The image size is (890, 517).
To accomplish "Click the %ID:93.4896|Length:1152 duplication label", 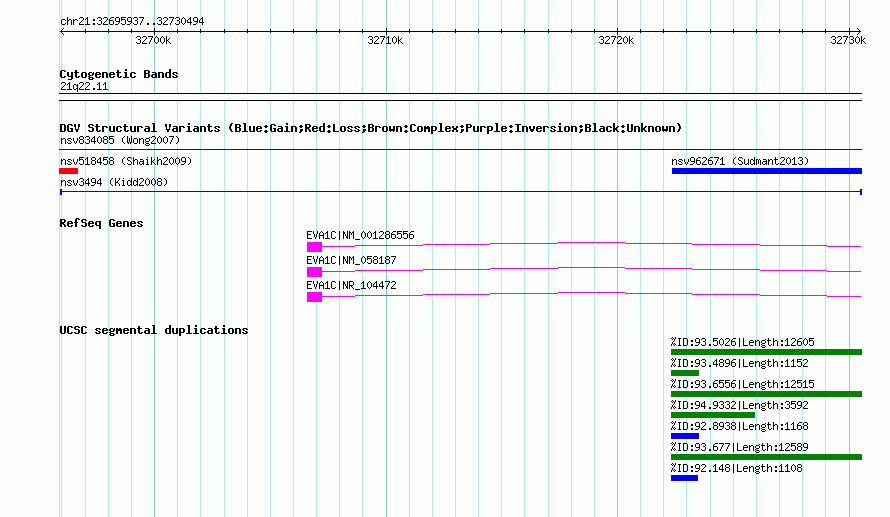I will [740, 363].
